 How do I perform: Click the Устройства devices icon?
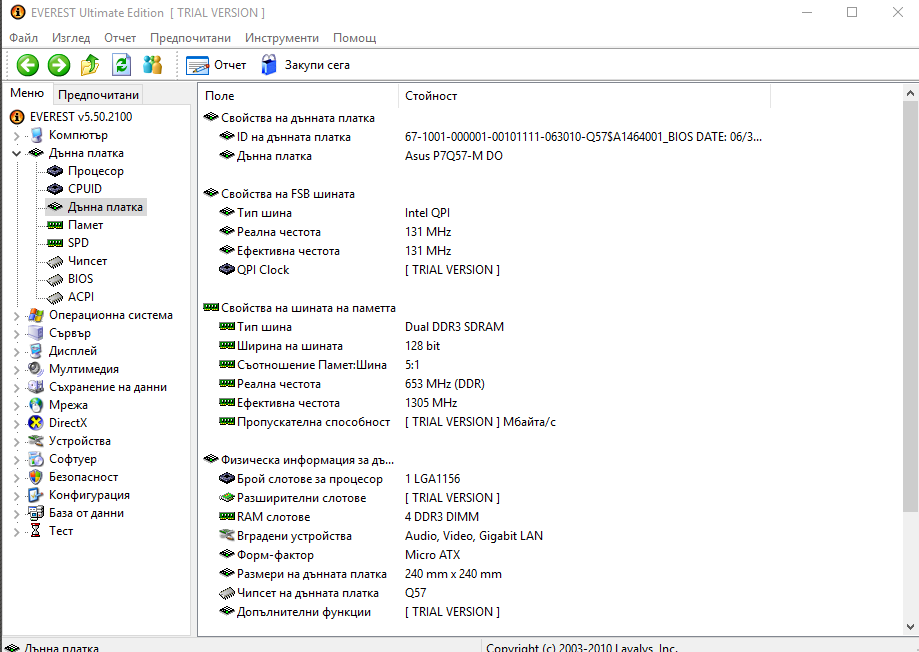pos(36,441)
